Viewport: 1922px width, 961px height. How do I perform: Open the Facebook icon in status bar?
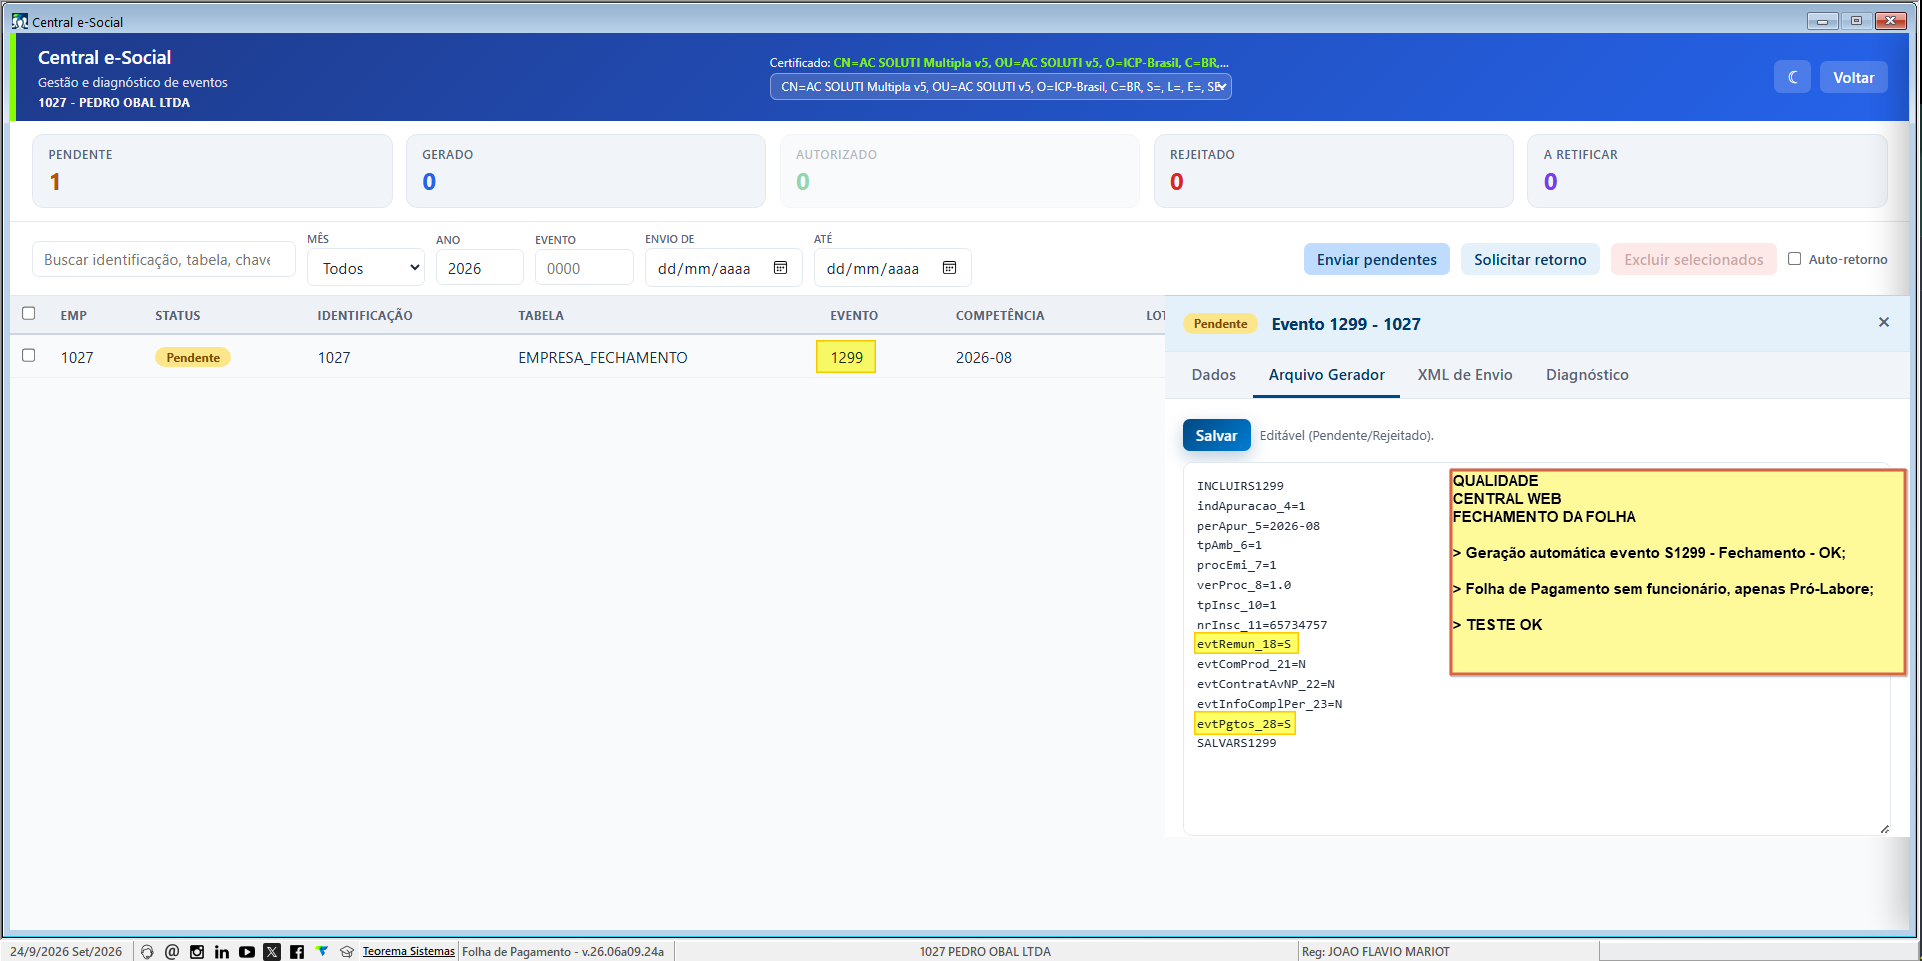pos(297,952)
